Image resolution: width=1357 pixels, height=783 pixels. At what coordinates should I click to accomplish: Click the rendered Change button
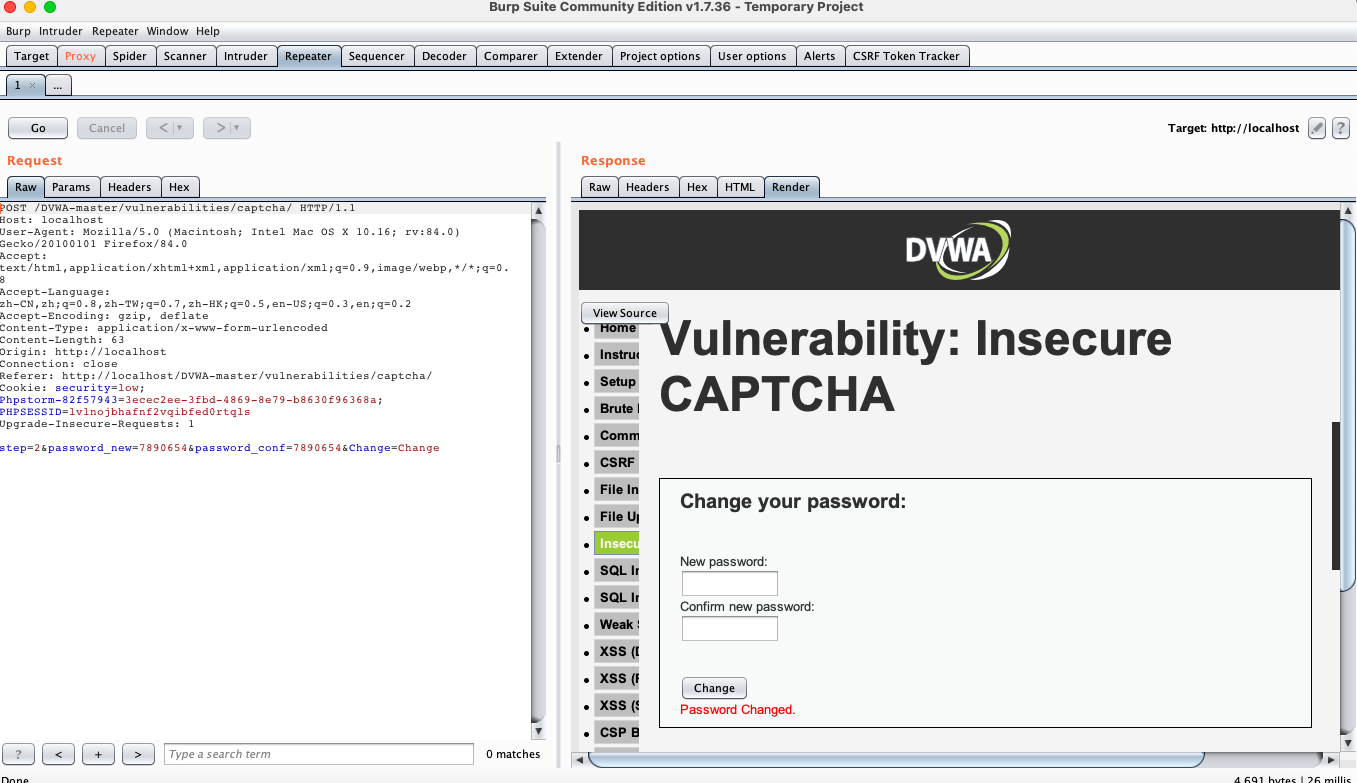click(x=714, y=688)
